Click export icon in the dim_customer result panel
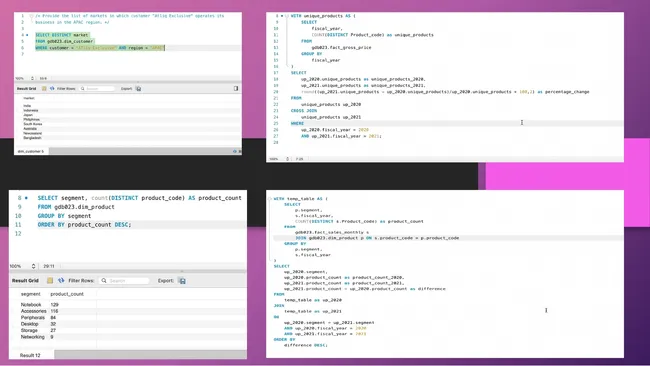 pyautogui.click(x=138, y=89)
